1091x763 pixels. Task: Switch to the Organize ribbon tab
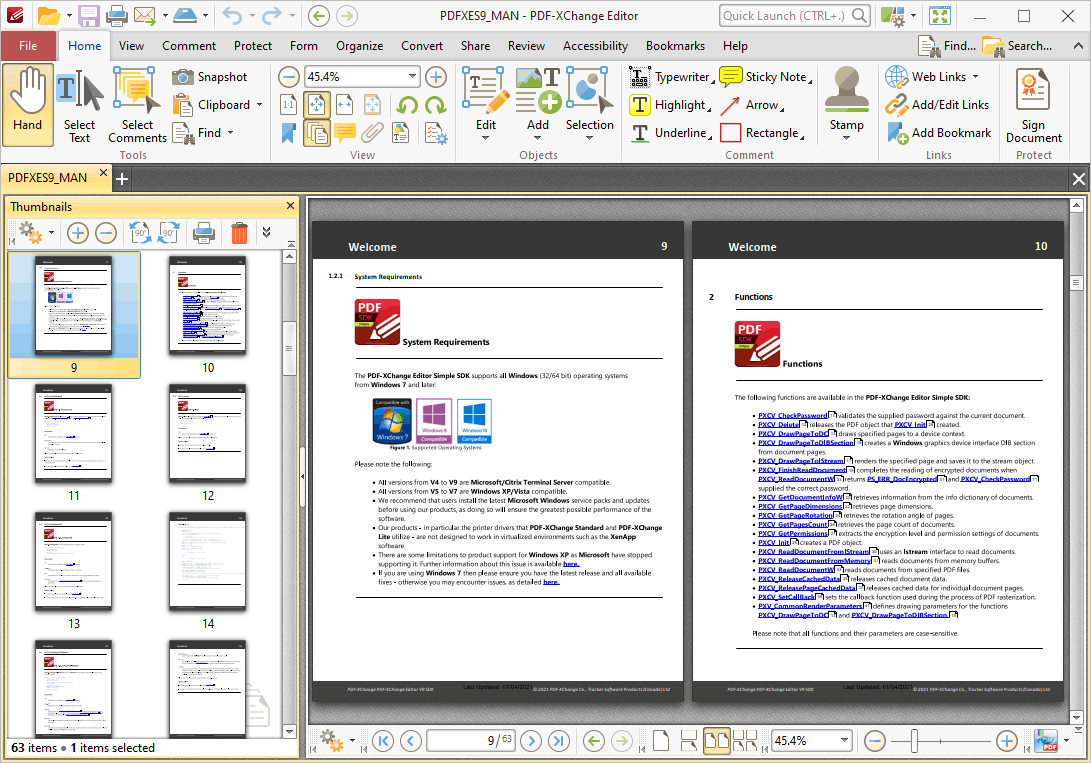pos(359,45)
